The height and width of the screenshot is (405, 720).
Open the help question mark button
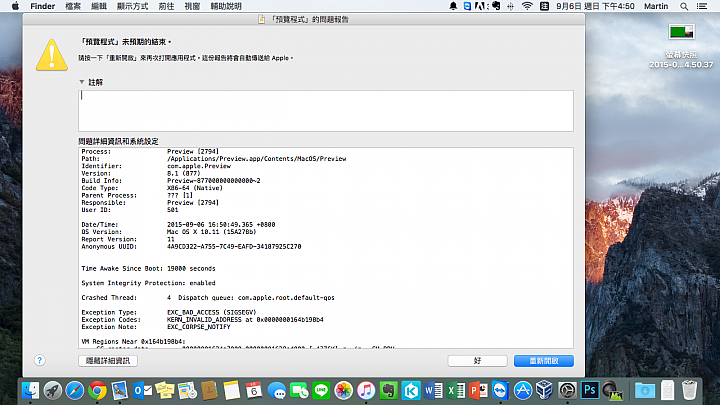coord(39,360)
